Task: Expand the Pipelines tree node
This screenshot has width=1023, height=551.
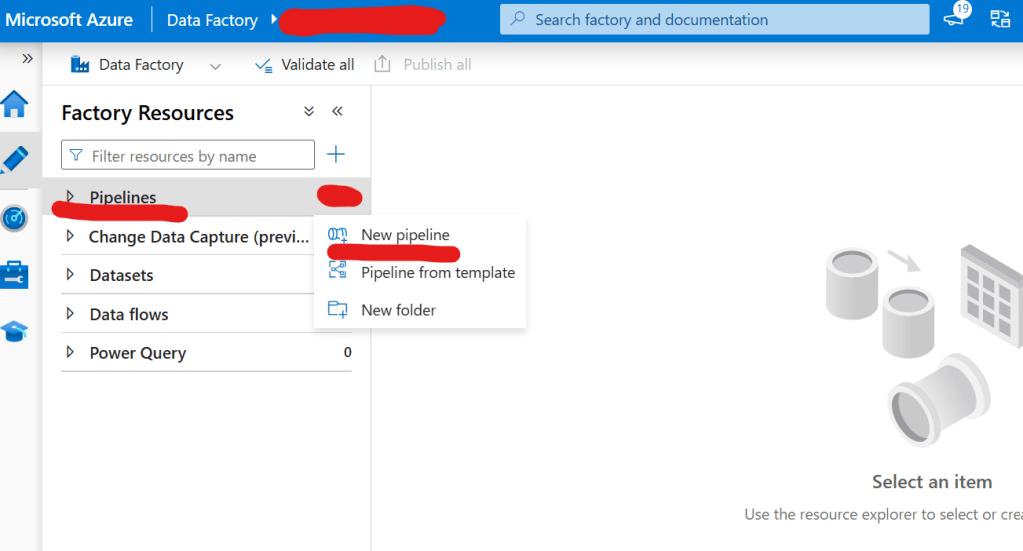Action: tap(70, 197)
